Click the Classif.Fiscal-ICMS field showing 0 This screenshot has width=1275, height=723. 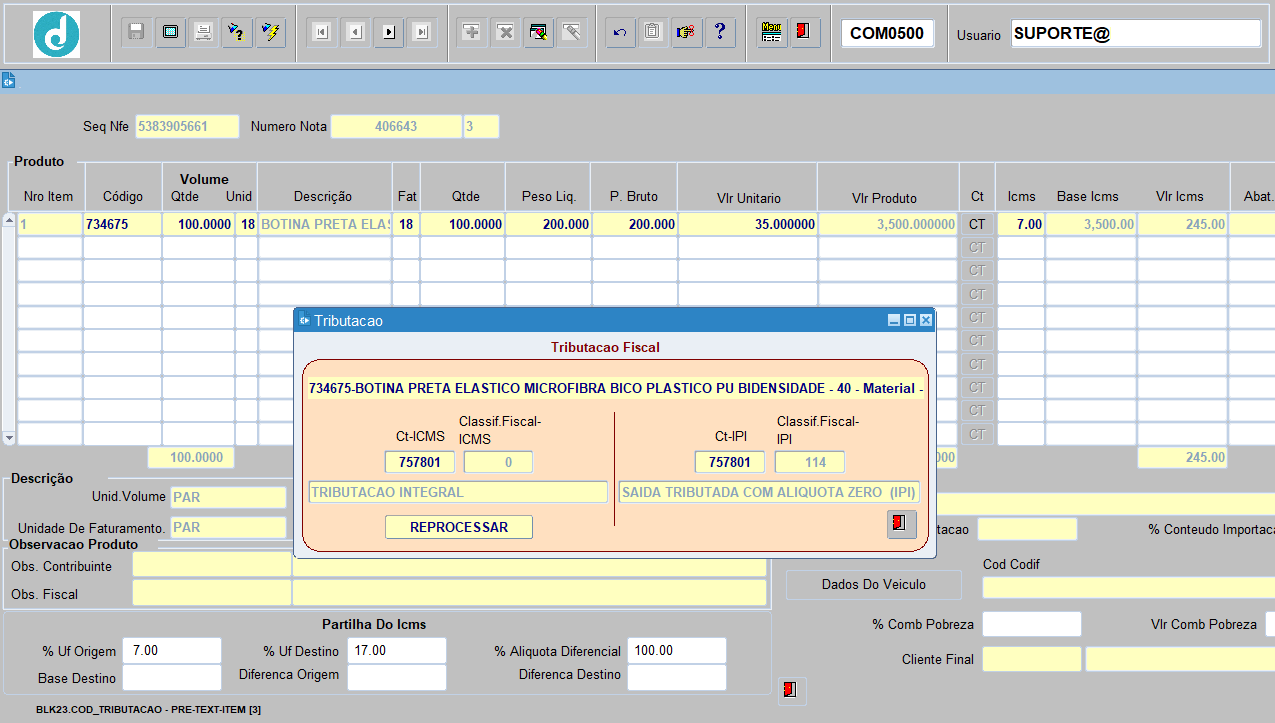tap(498, 462)
